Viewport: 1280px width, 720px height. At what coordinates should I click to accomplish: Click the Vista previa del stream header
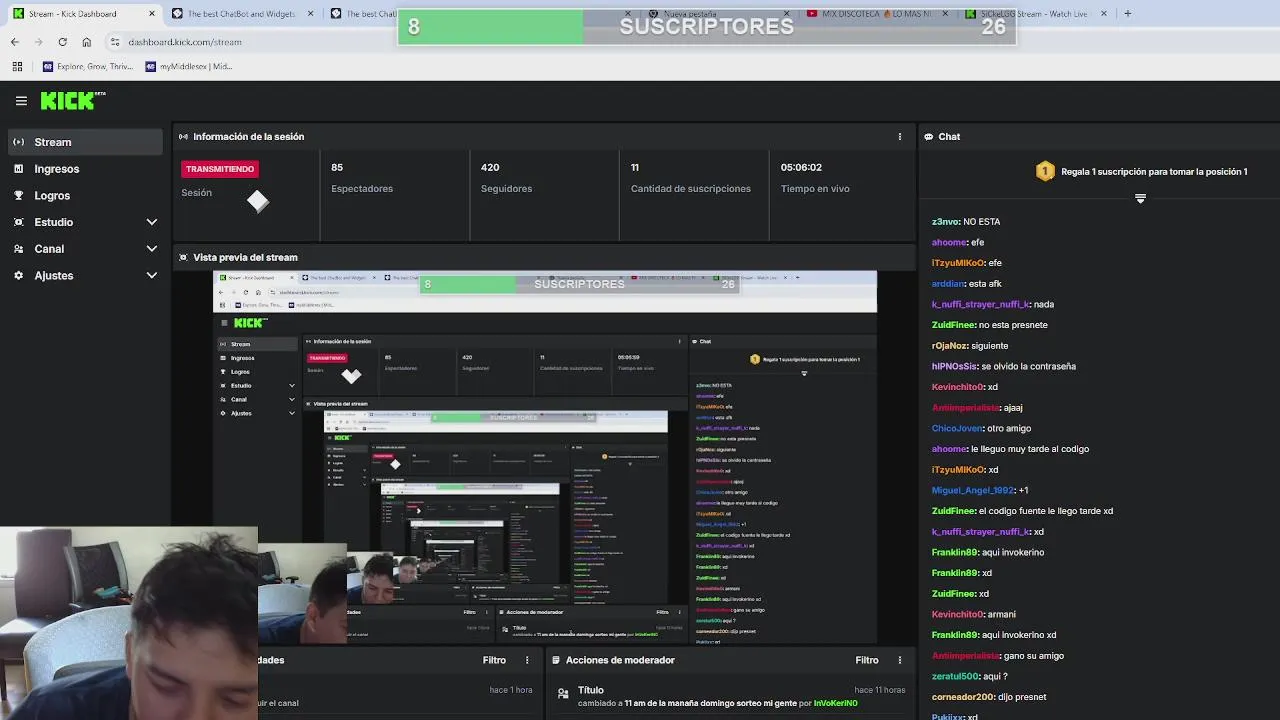[245, 257]
